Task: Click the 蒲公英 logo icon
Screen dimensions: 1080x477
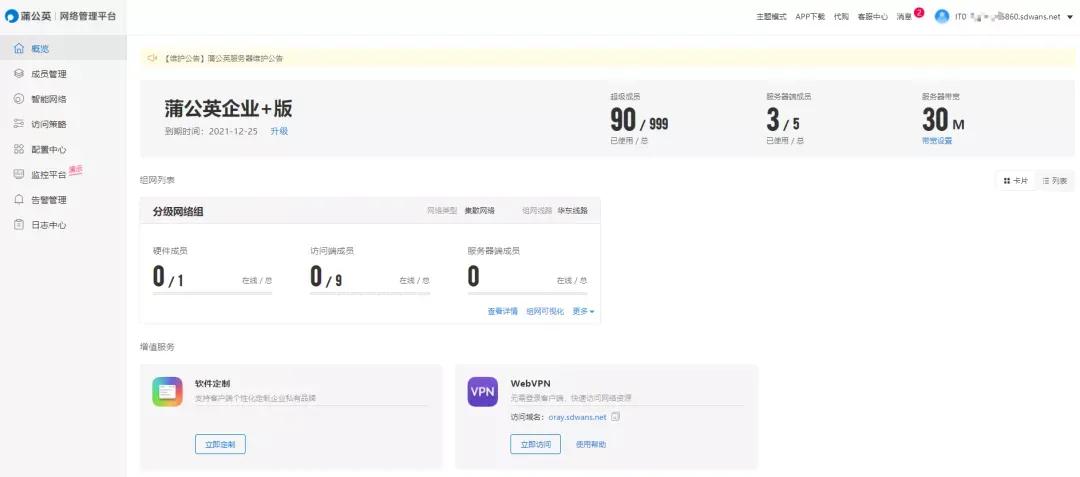Action: click(12, 16)
